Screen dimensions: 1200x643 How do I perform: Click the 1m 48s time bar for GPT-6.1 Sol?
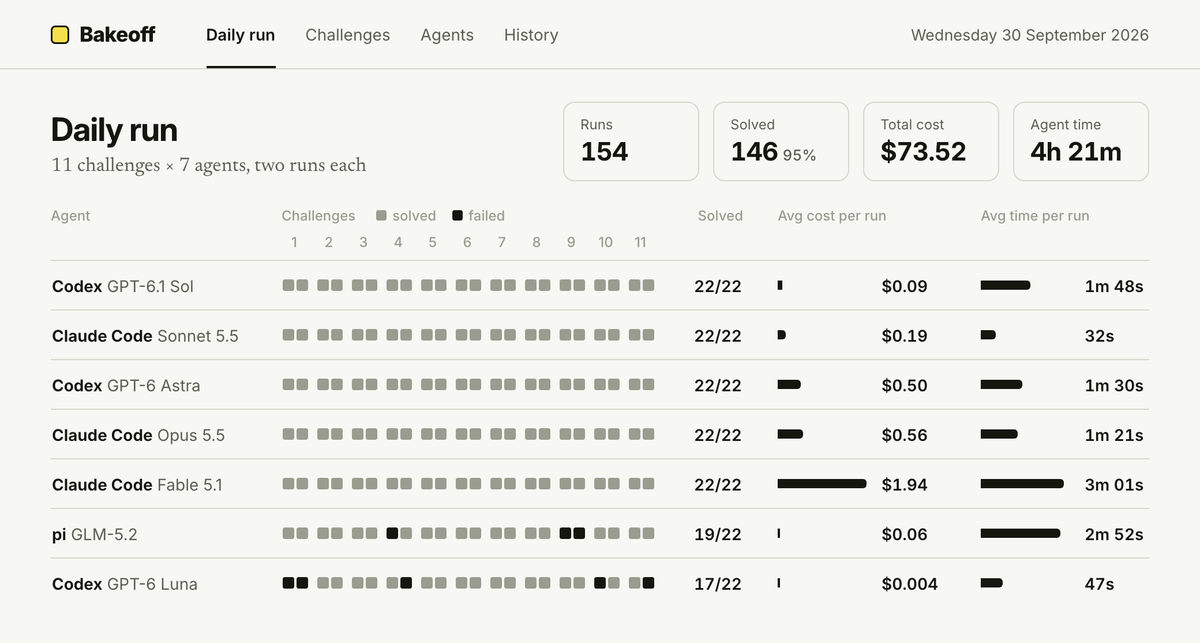coord(1005,285)
